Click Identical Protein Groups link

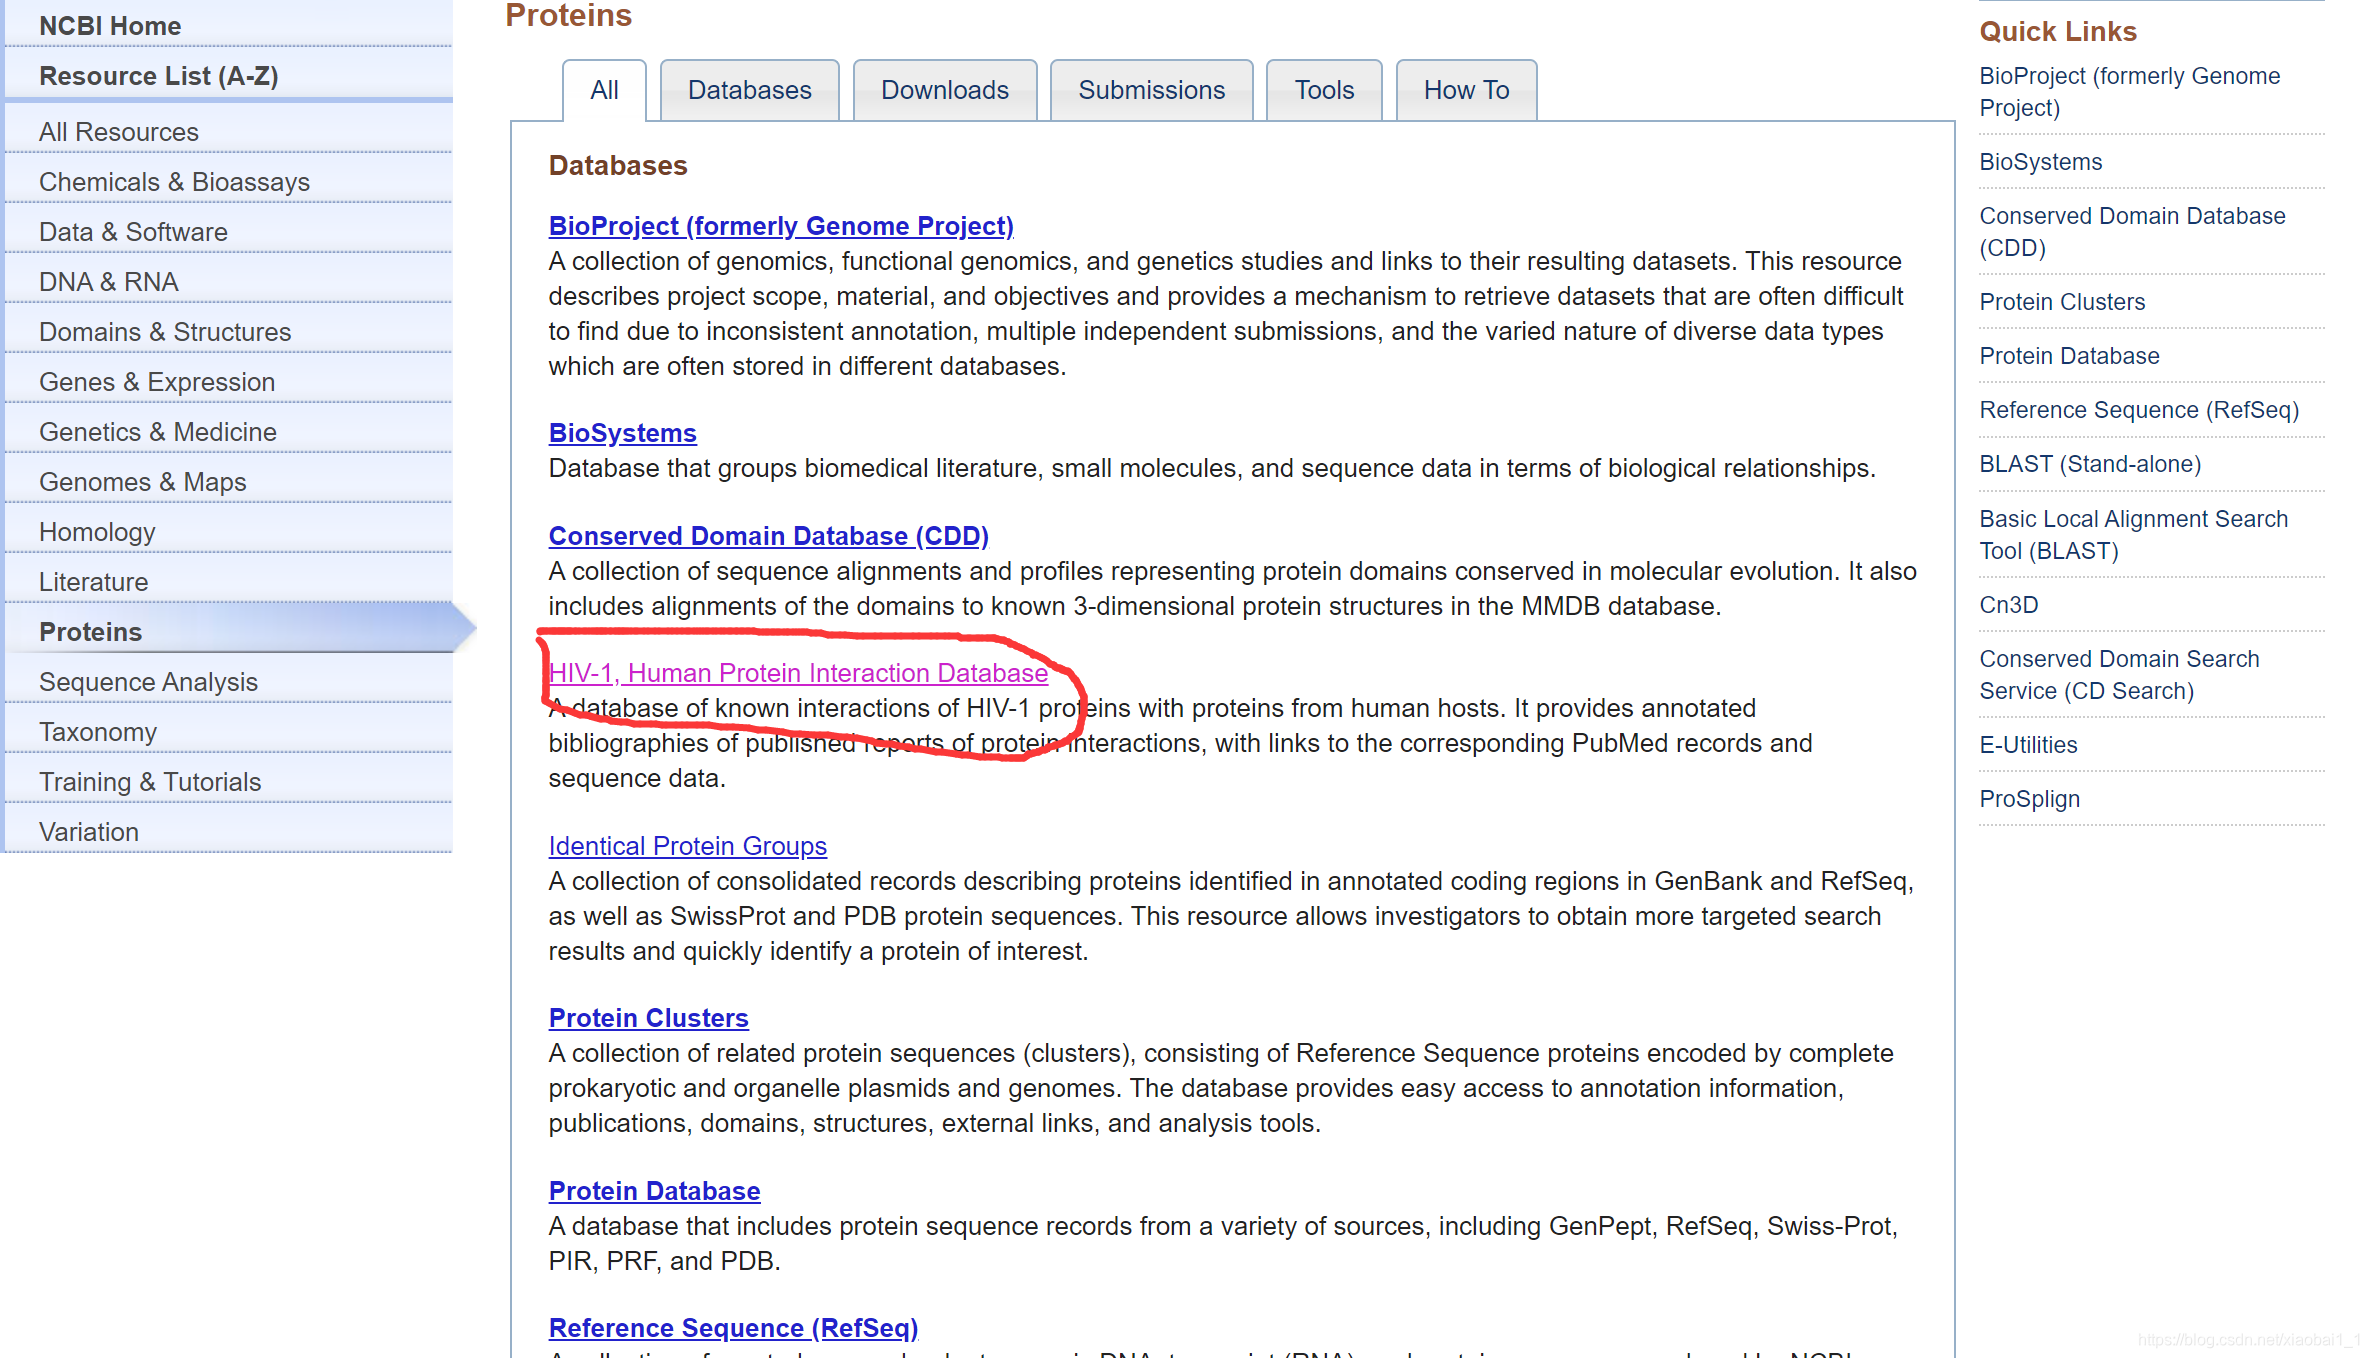tap(687, 846)
